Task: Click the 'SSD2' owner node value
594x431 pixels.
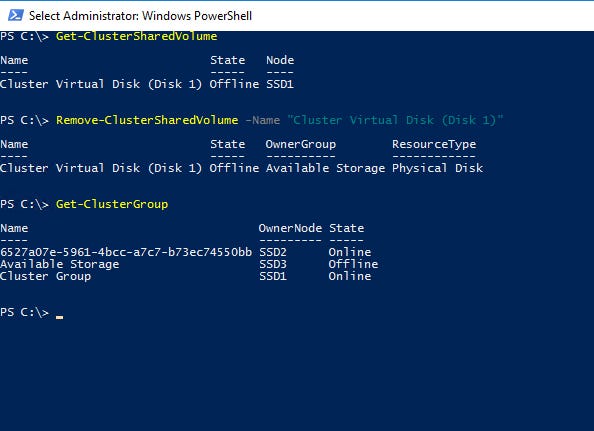Action: point(273,252)
